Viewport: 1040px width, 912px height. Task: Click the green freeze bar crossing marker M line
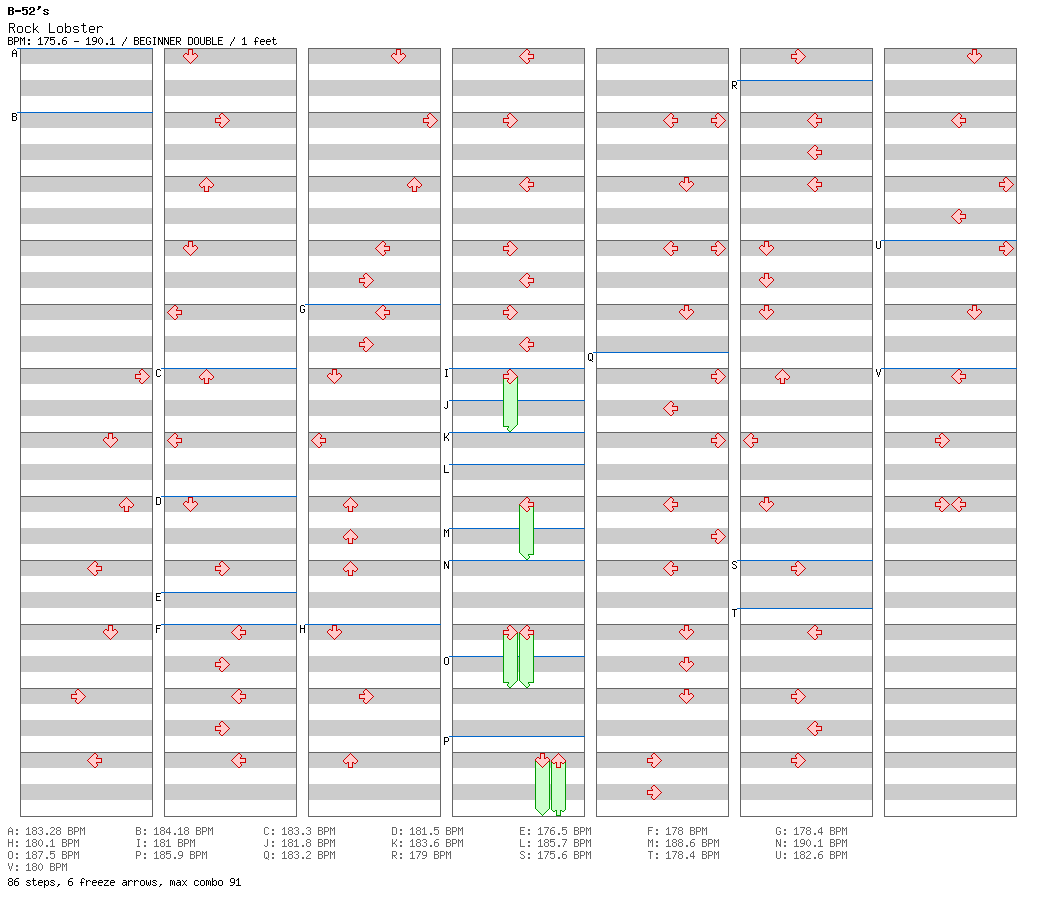coord(527,533)
